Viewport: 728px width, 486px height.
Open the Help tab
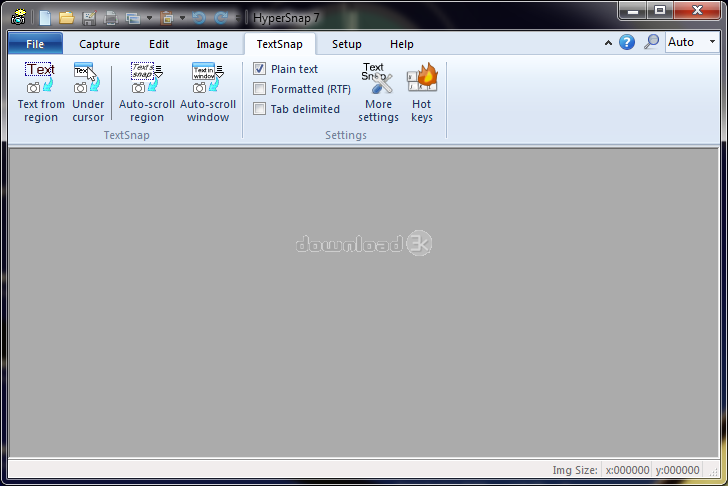[402, 44]
